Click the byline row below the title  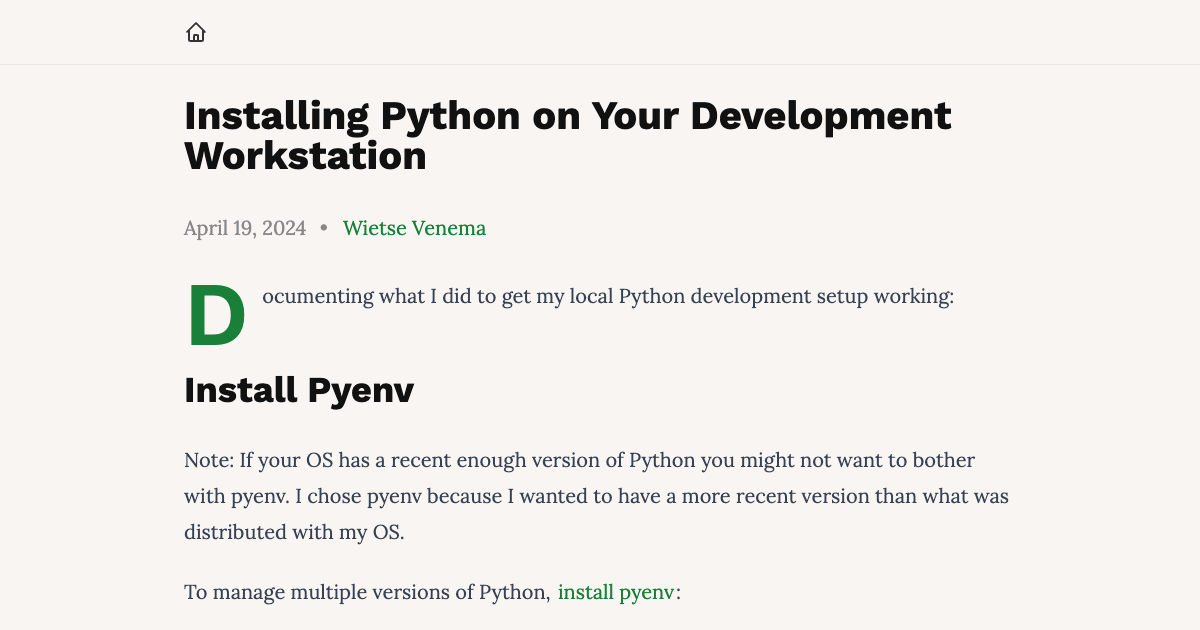tap(335, 228)
